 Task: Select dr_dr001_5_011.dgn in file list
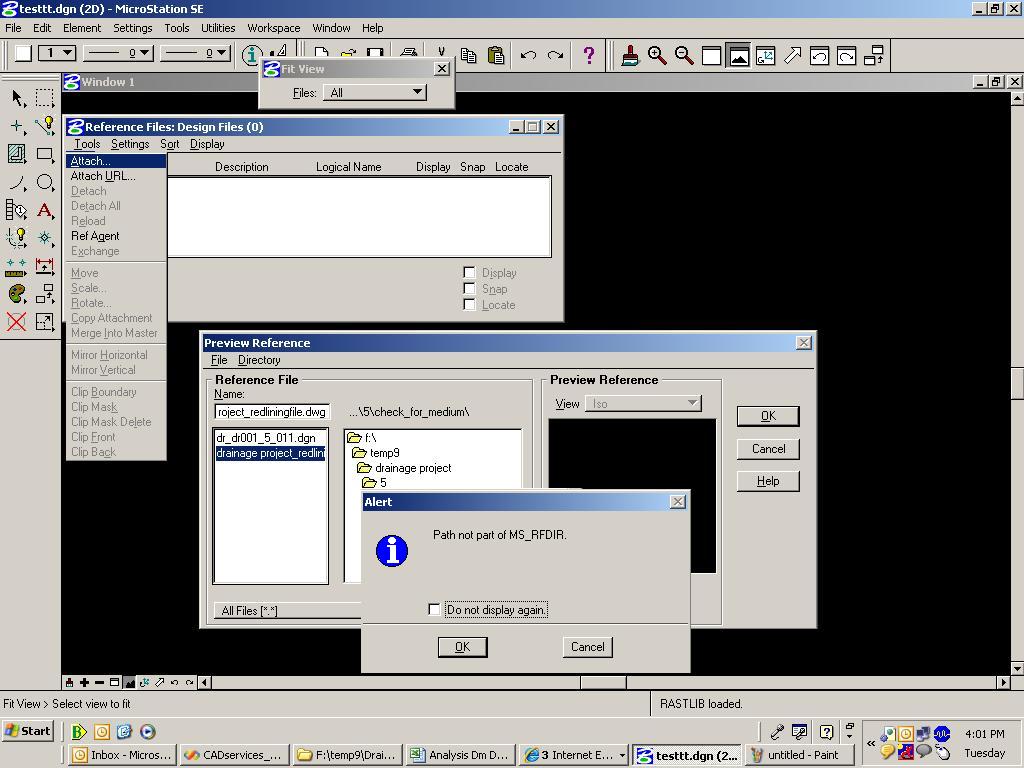(266, 438)
